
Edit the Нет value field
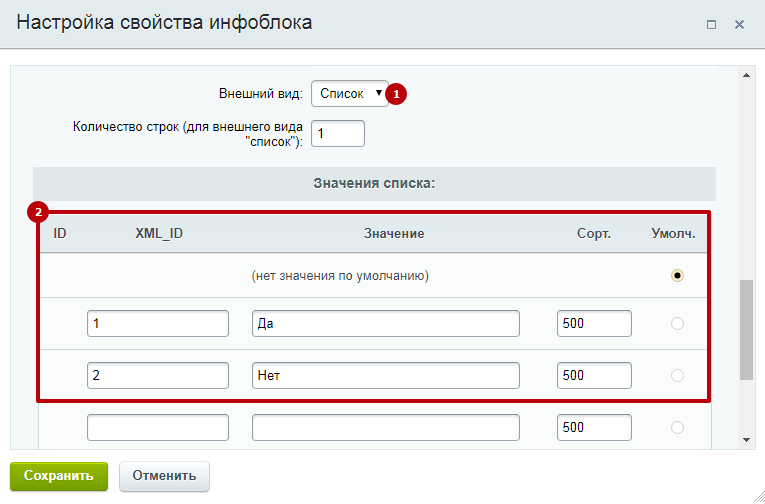pyautogui.click(x=385, y=375)
